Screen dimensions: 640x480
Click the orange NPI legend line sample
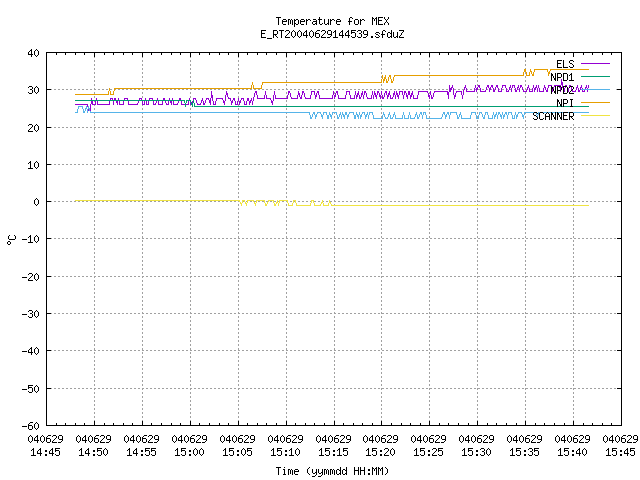click(x=595, y=102)
